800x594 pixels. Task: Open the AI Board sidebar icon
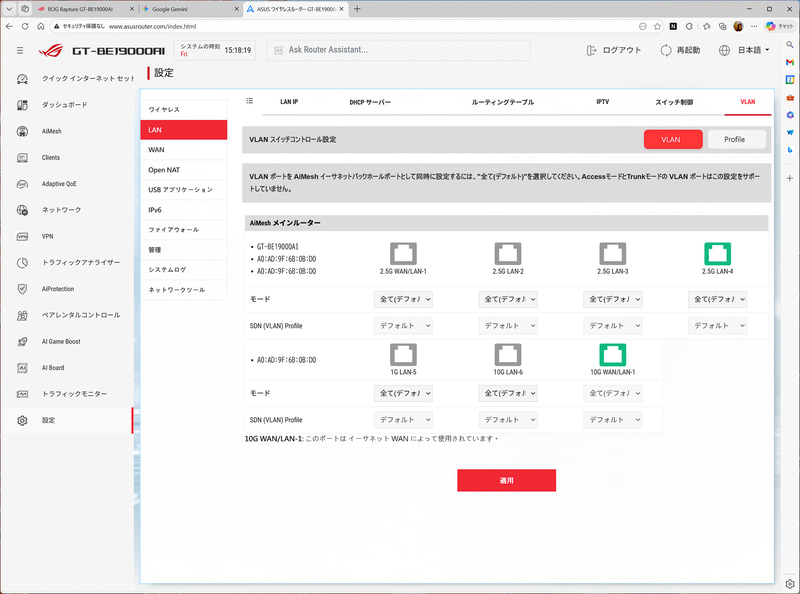coord(22,367)
